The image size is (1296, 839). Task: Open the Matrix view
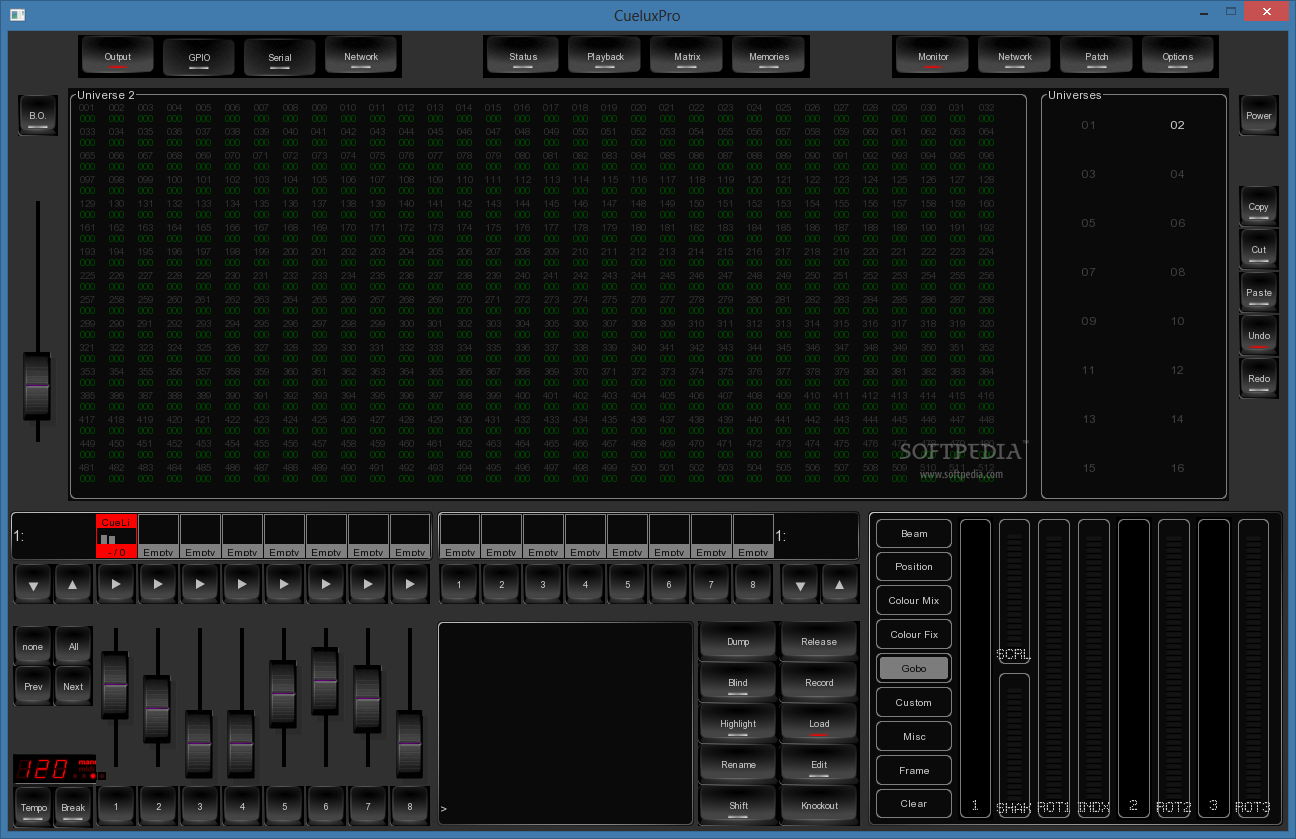pos(687,57)
